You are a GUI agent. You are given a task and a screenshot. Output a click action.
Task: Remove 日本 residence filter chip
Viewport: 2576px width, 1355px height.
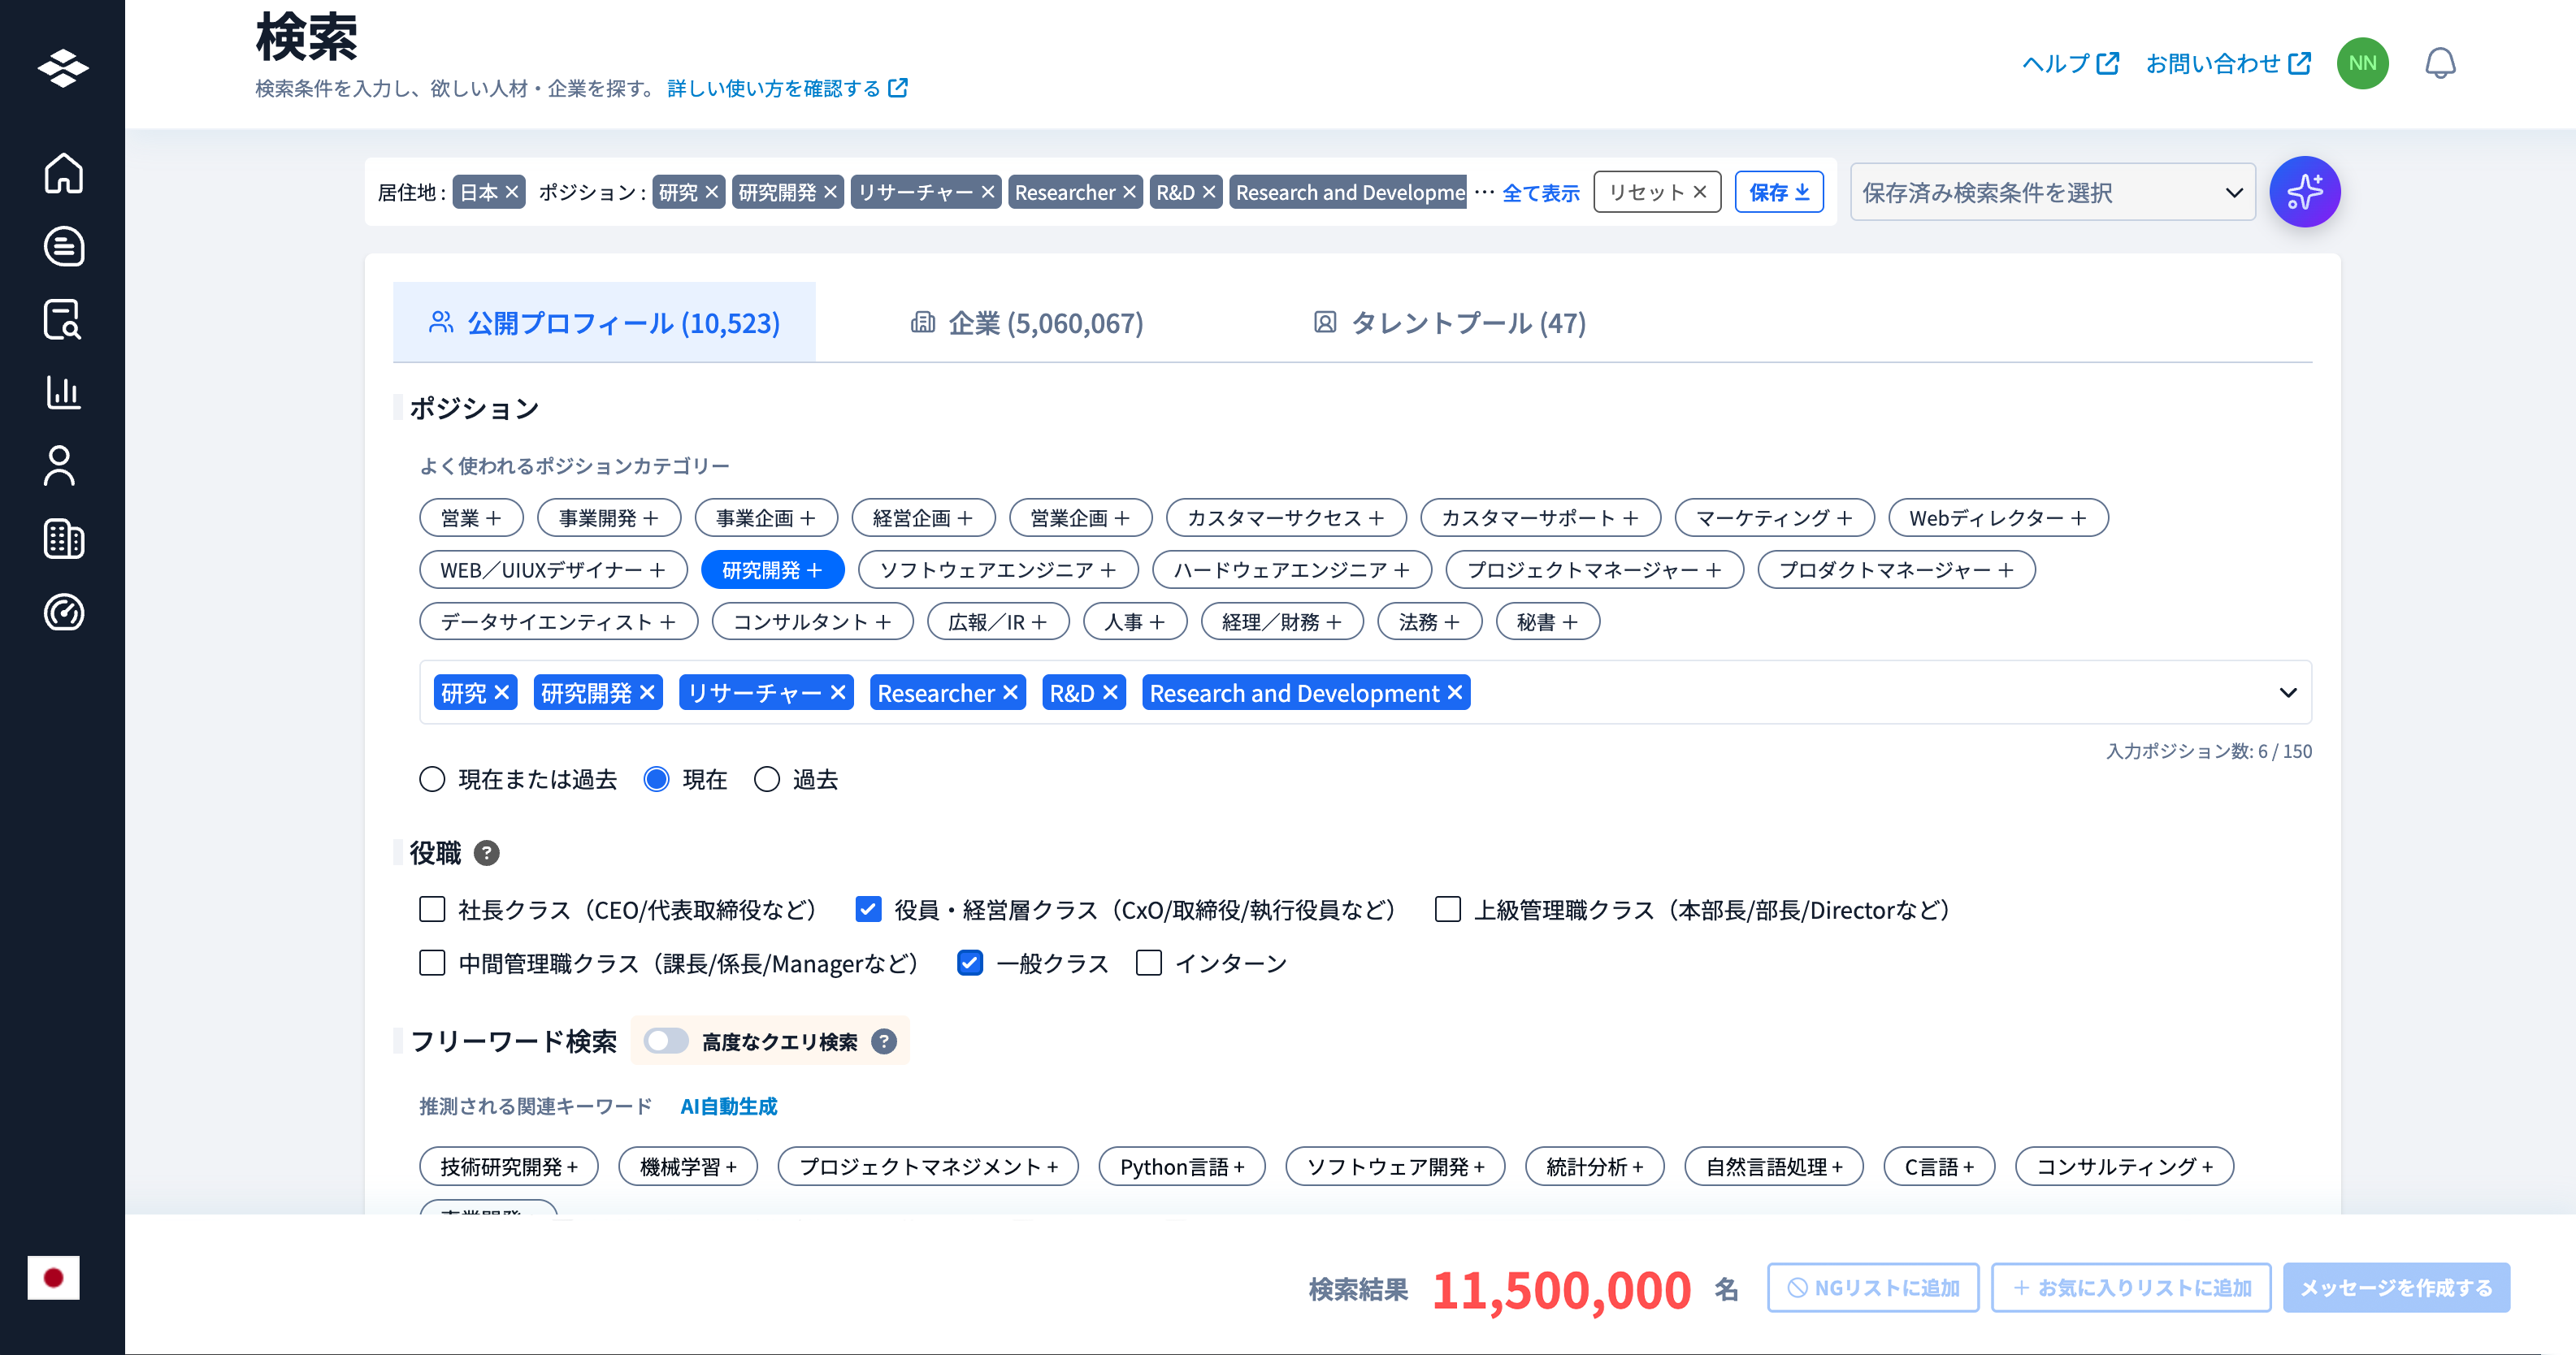click(512, 192)
